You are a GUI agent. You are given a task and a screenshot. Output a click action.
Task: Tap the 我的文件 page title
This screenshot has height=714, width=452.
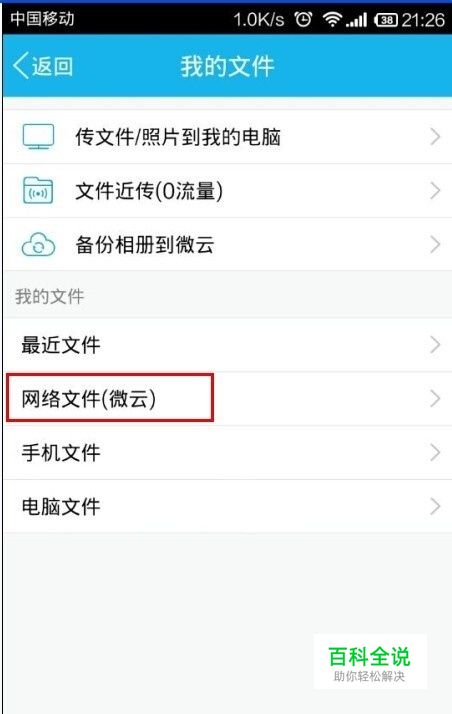(227, 66)
